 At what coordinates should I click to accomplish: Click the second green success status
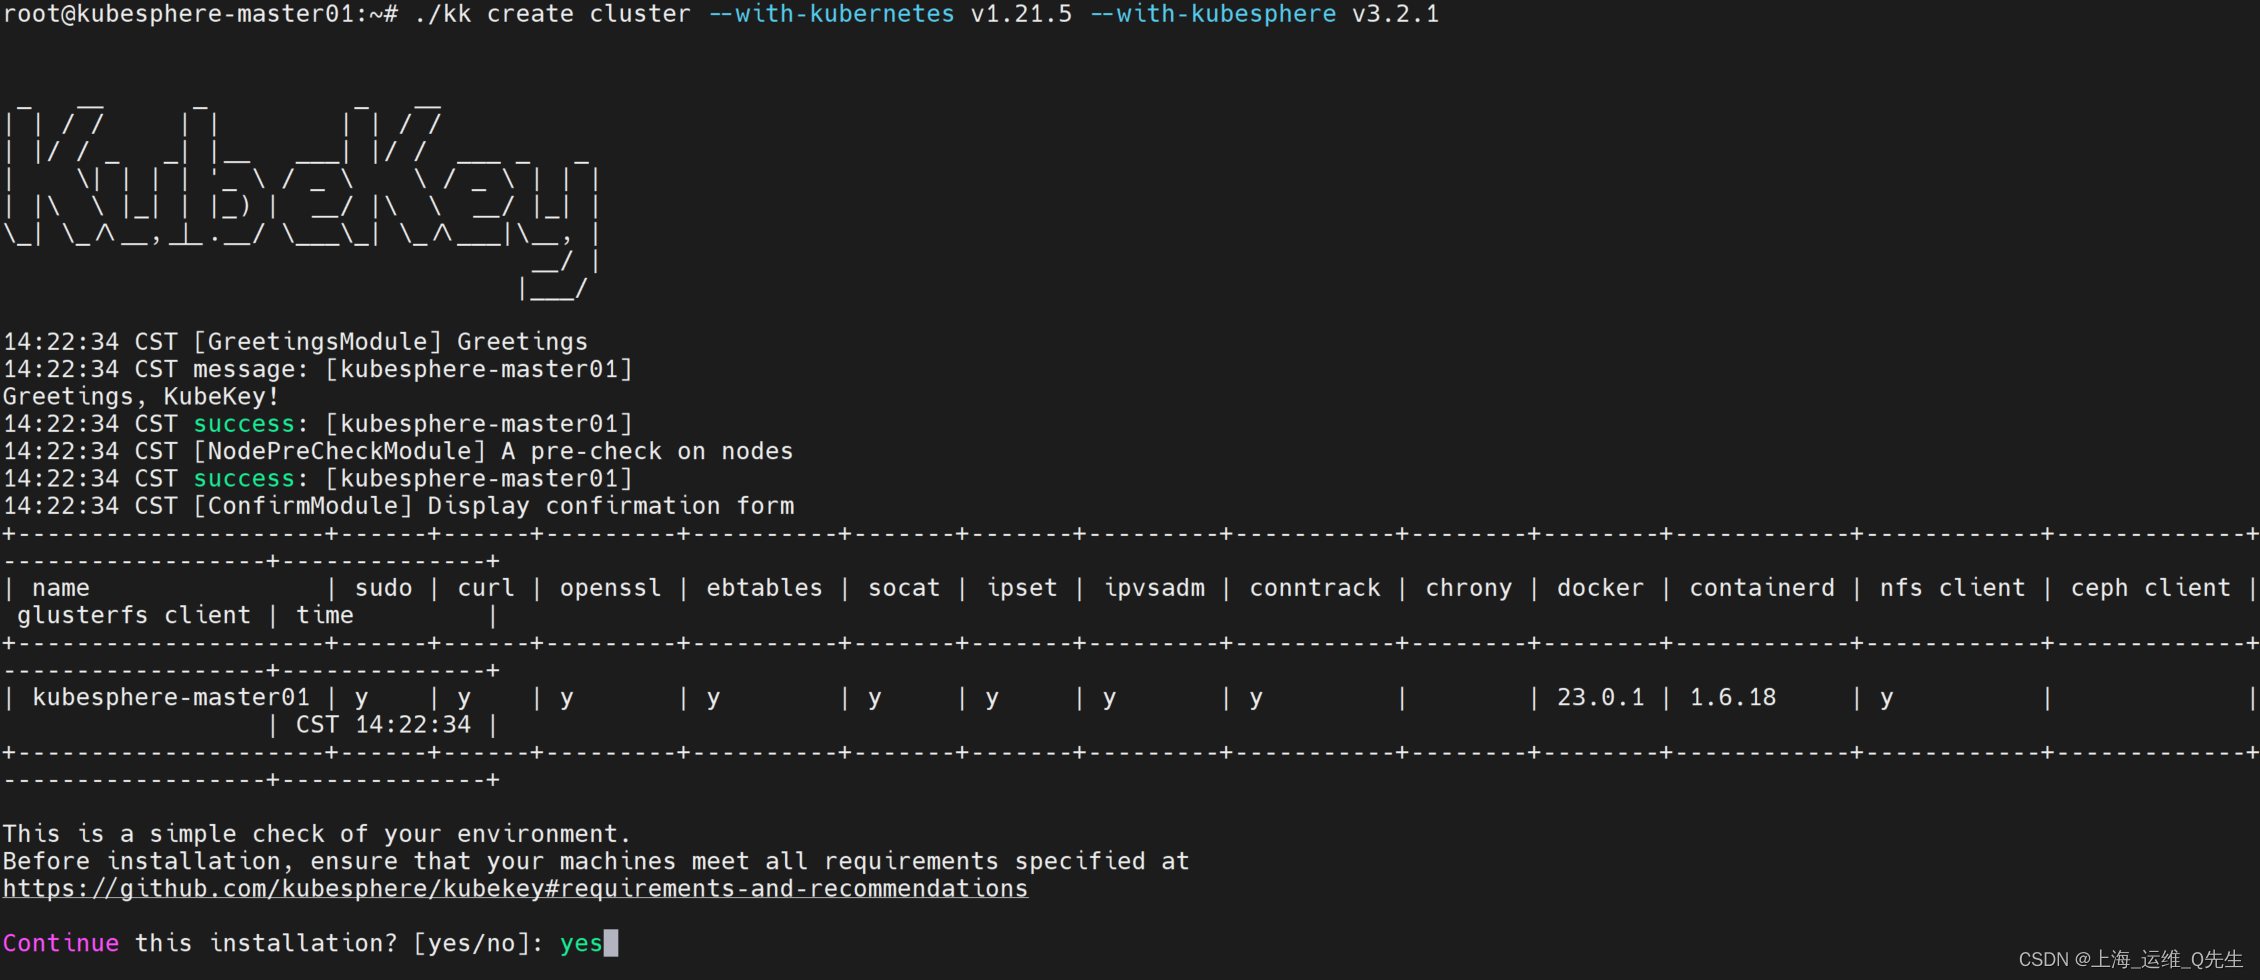point(244,479)
